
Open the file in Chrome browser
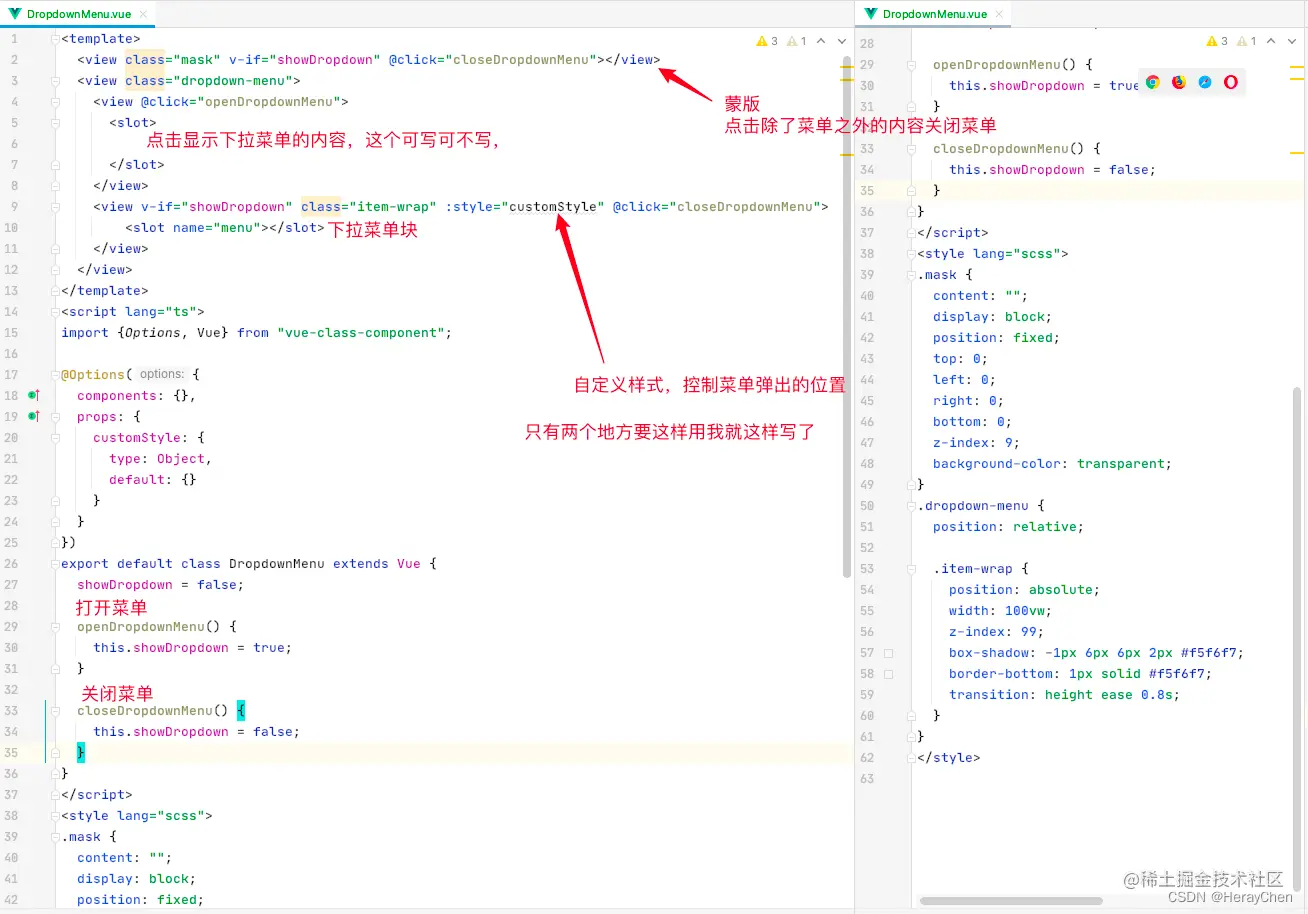[x=1153, y=82]
